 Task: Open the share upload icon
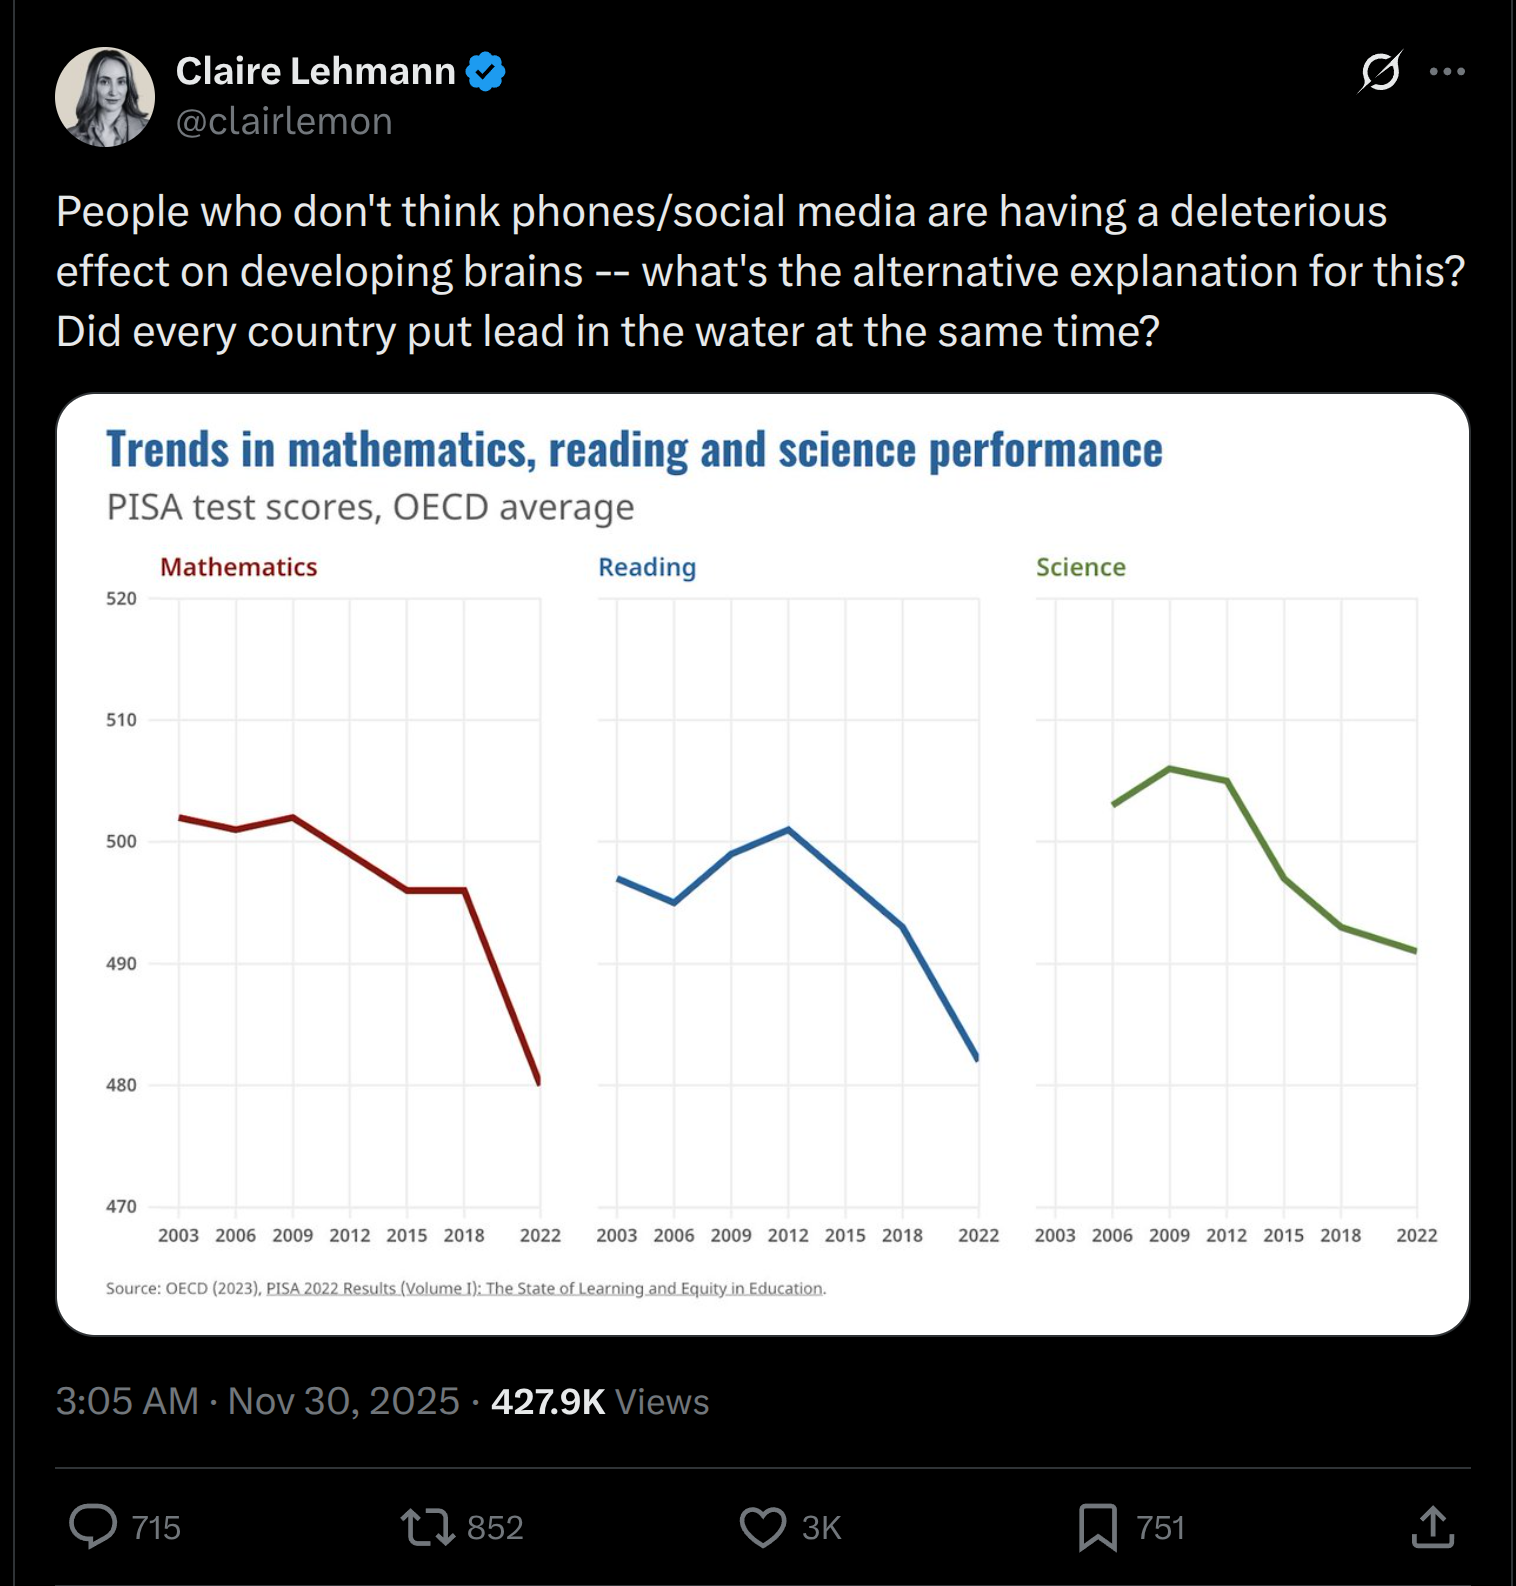pos(1432,1527)
